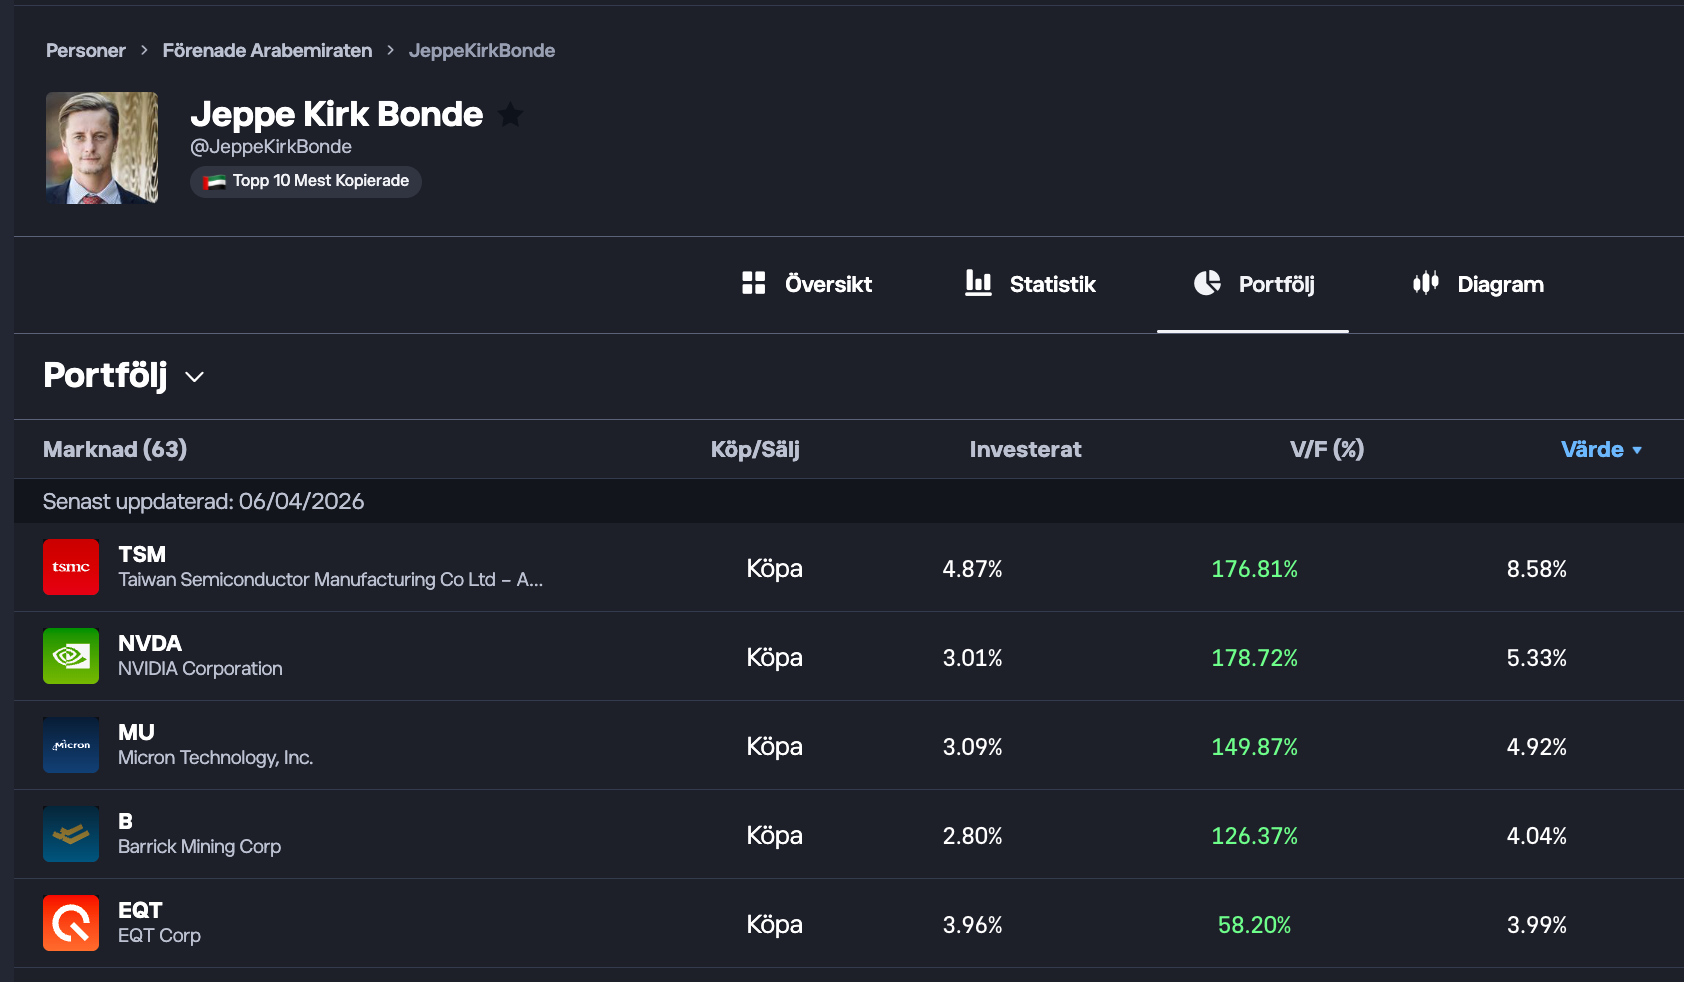The width and height of the screenshot is (1684, 982).
Task: Click the Barrick Mining logo icon
Action: [71, 834]
